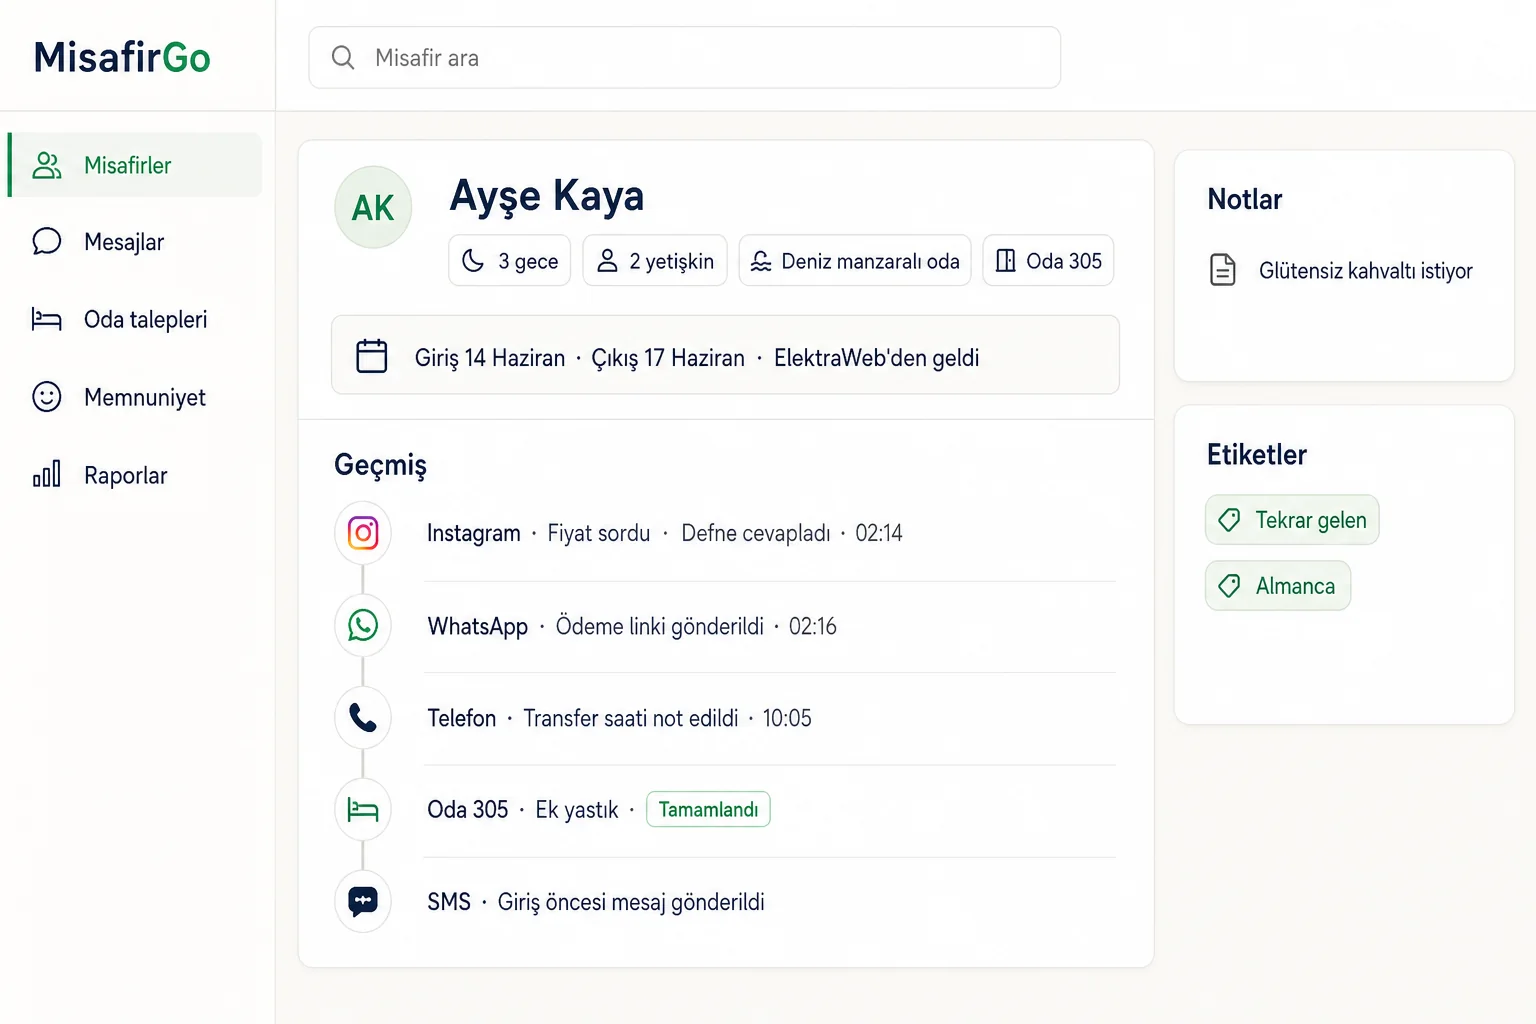Click the person icon in 2 yetişkin chip
The height and width of the screenshot is (1024, 1536).
(607, 261)
